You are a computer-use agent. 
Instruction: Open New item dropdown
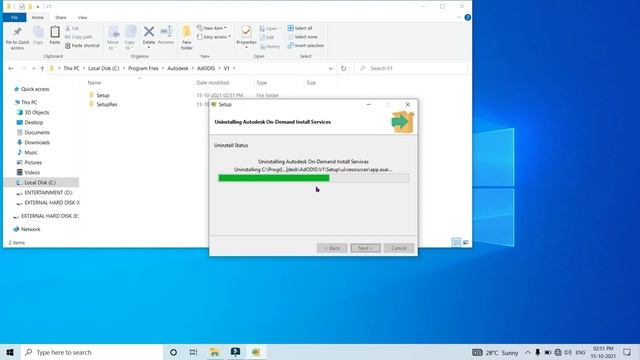coord(211,28)
